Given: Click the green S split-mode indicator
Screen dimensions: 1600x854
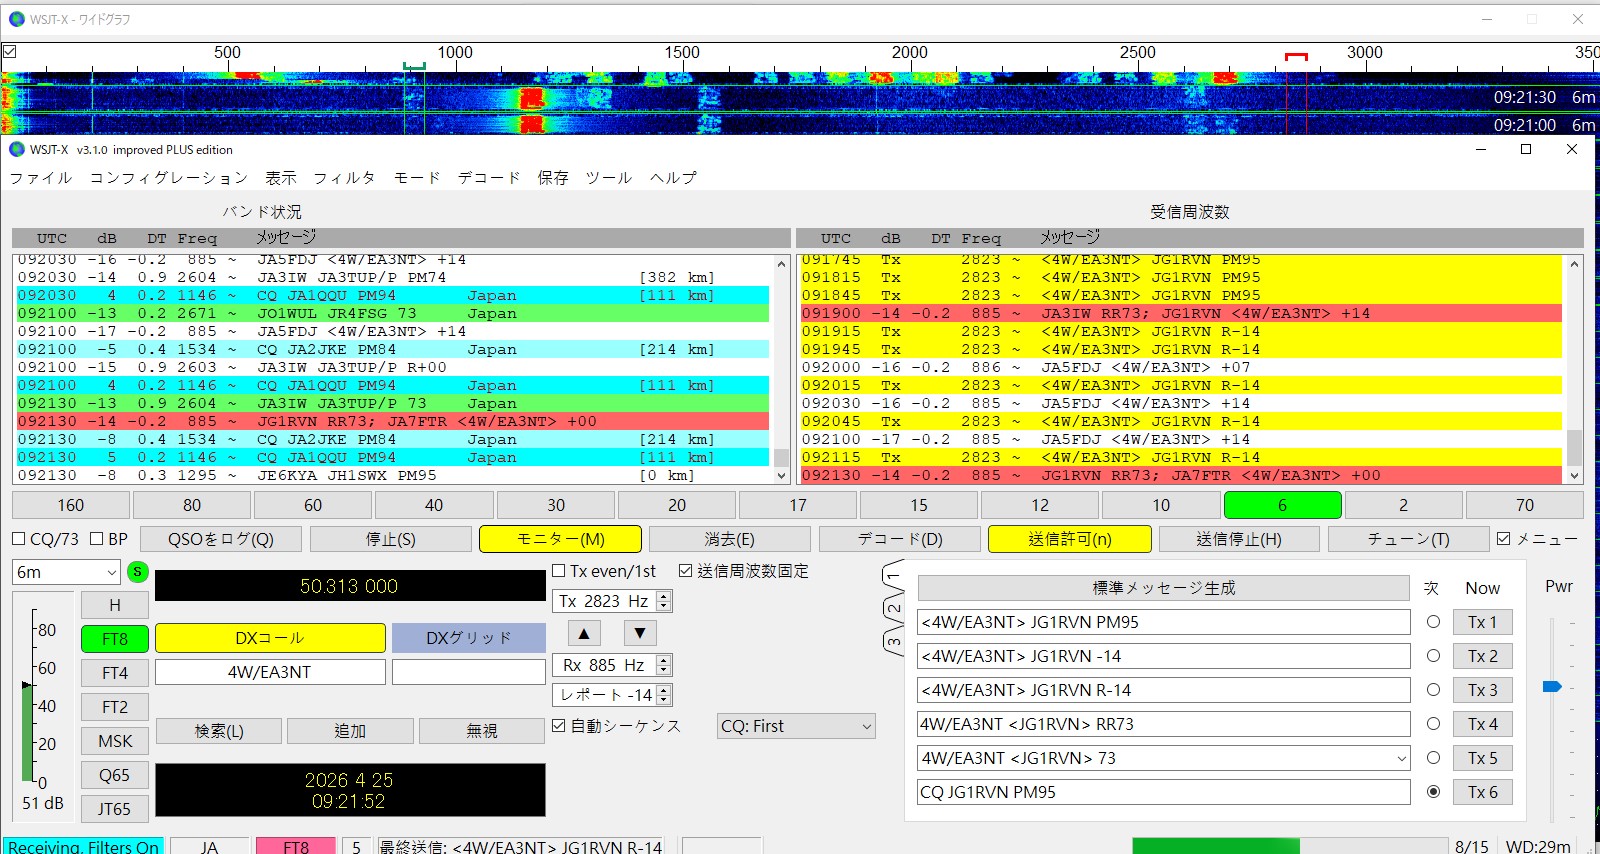Looking at the screenshot, I should [138, 572].
